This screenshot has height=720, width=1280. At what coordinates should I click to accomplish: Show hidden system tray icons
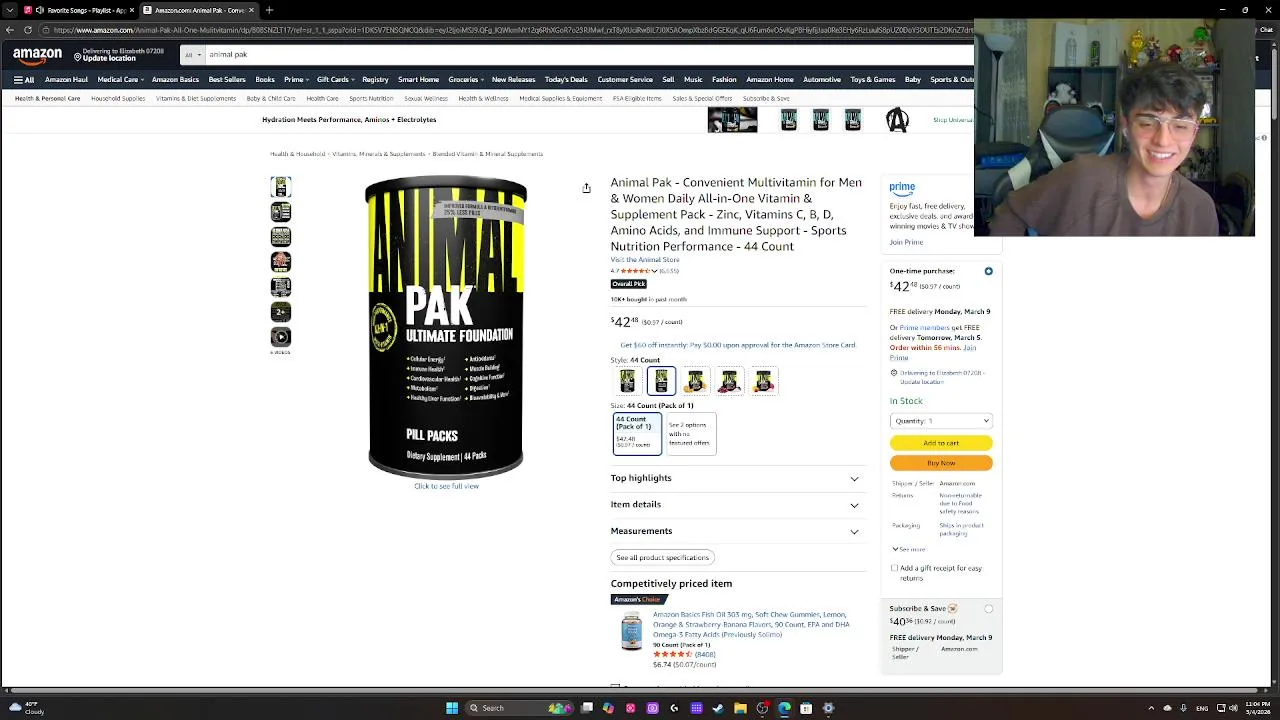click(1151, 708)
